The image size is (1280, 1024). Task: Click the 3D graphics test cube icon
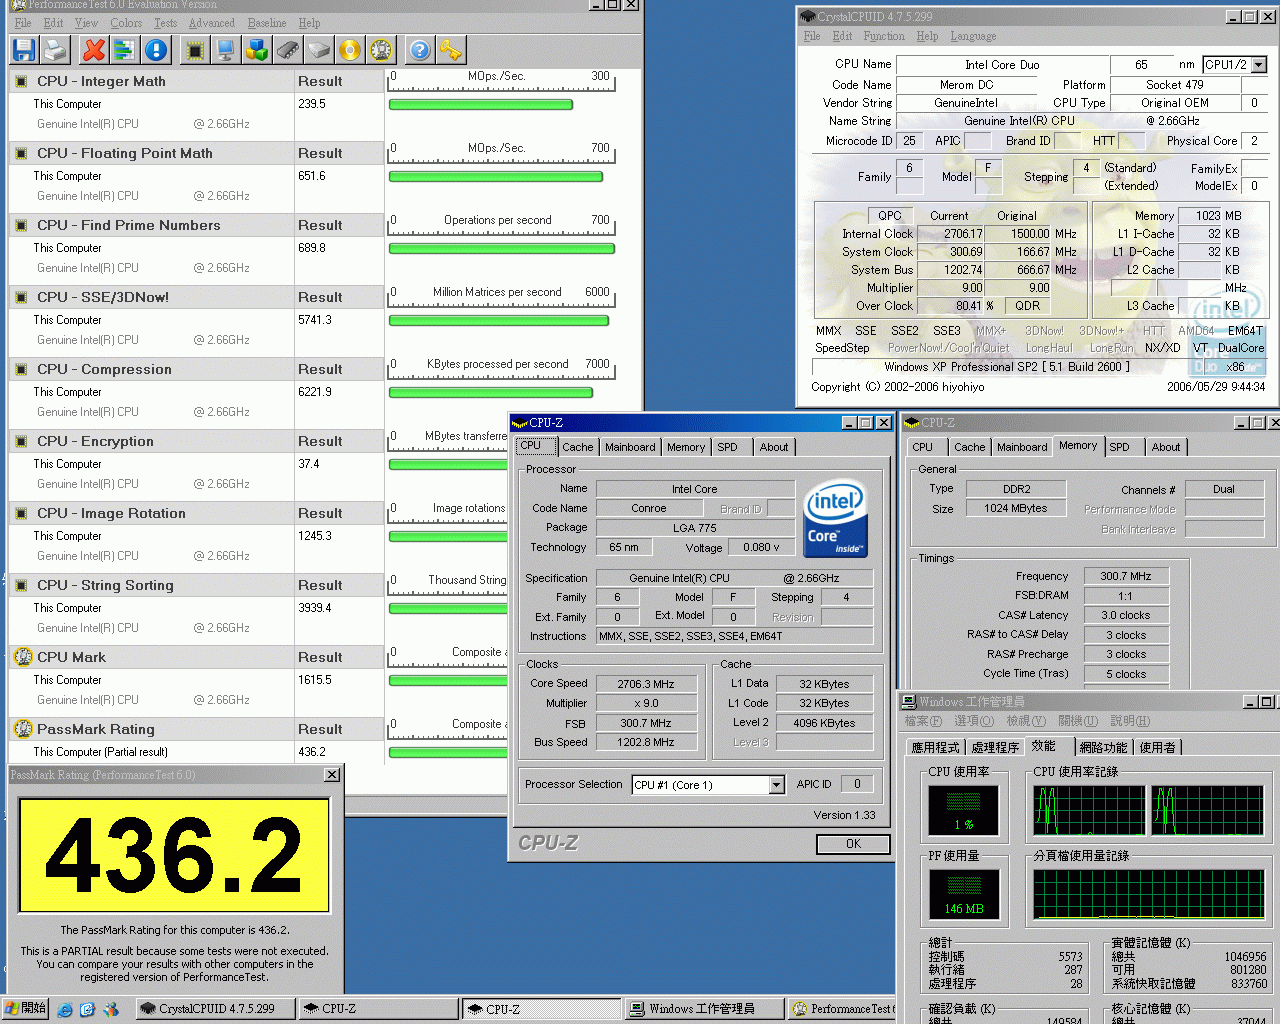254,50
